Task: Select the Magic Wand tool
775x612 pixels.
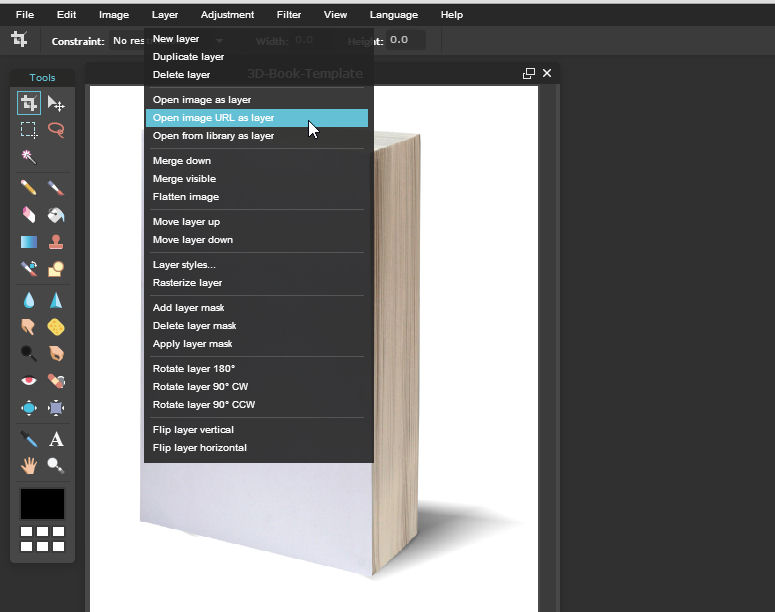Action: click(x=29, y=157)
